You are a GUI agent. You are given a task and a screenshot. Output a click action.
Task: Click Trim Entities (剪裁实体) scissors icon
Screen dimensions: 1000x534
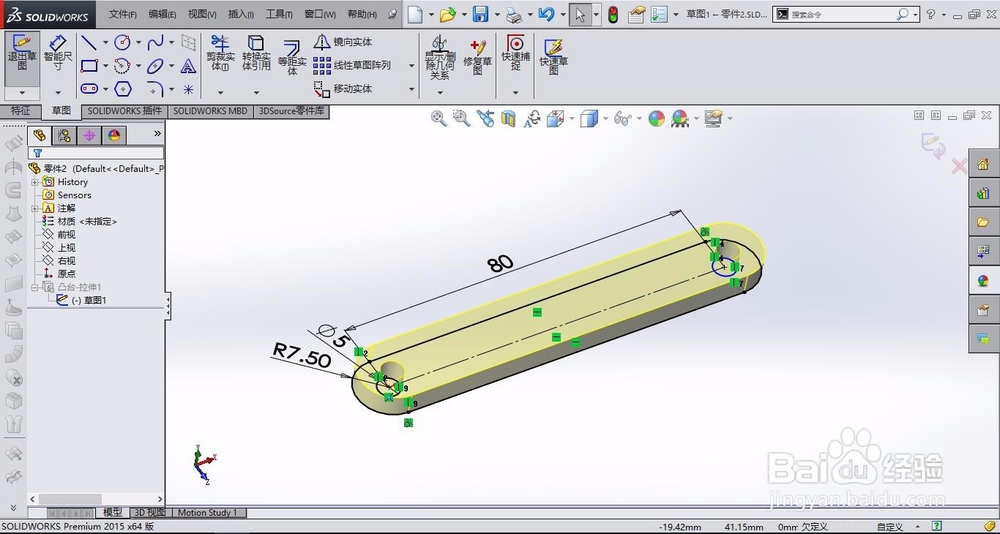[x=220, y=43]
